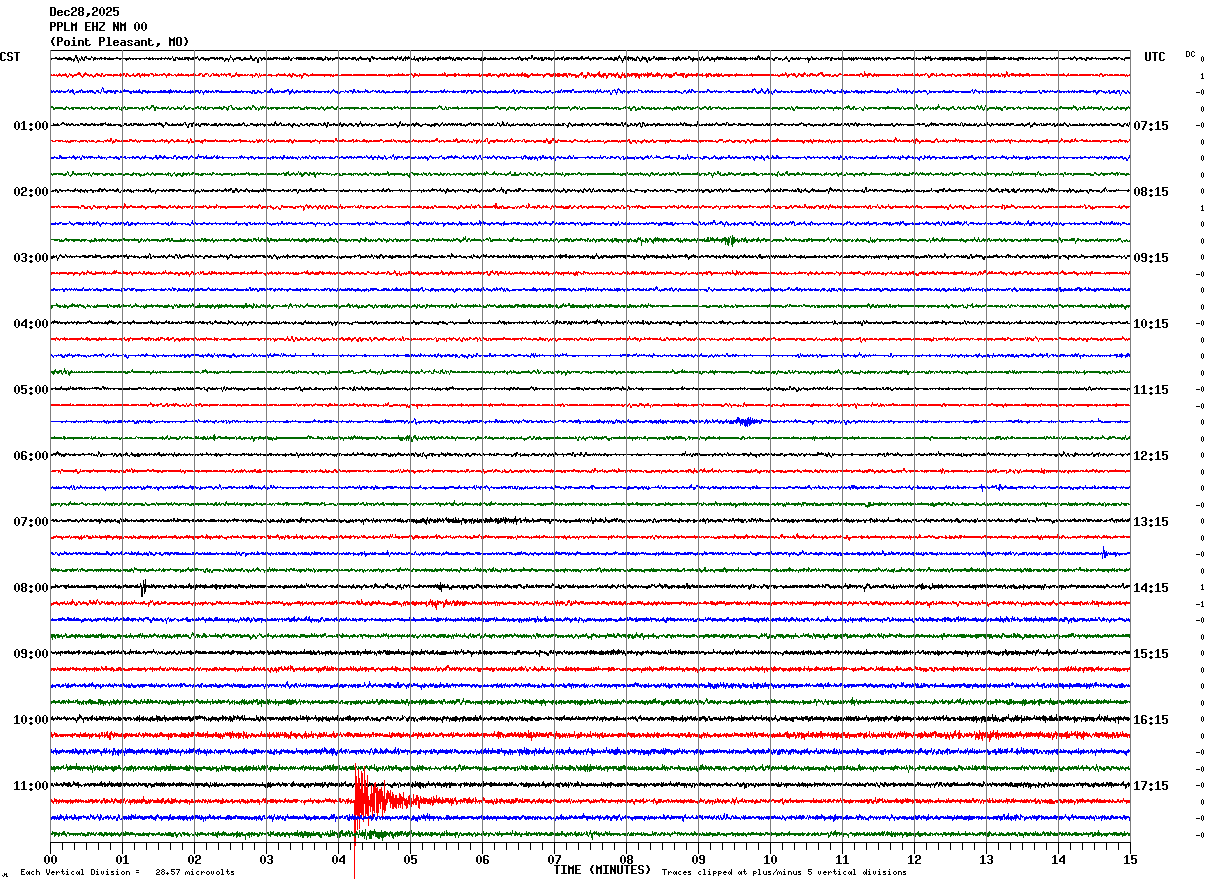Image resolution: width=1210 pixels, height=886 pixels.
Task: Select the 11:00 CST time label
Action: pyautogui.click(x=30, y=786)
